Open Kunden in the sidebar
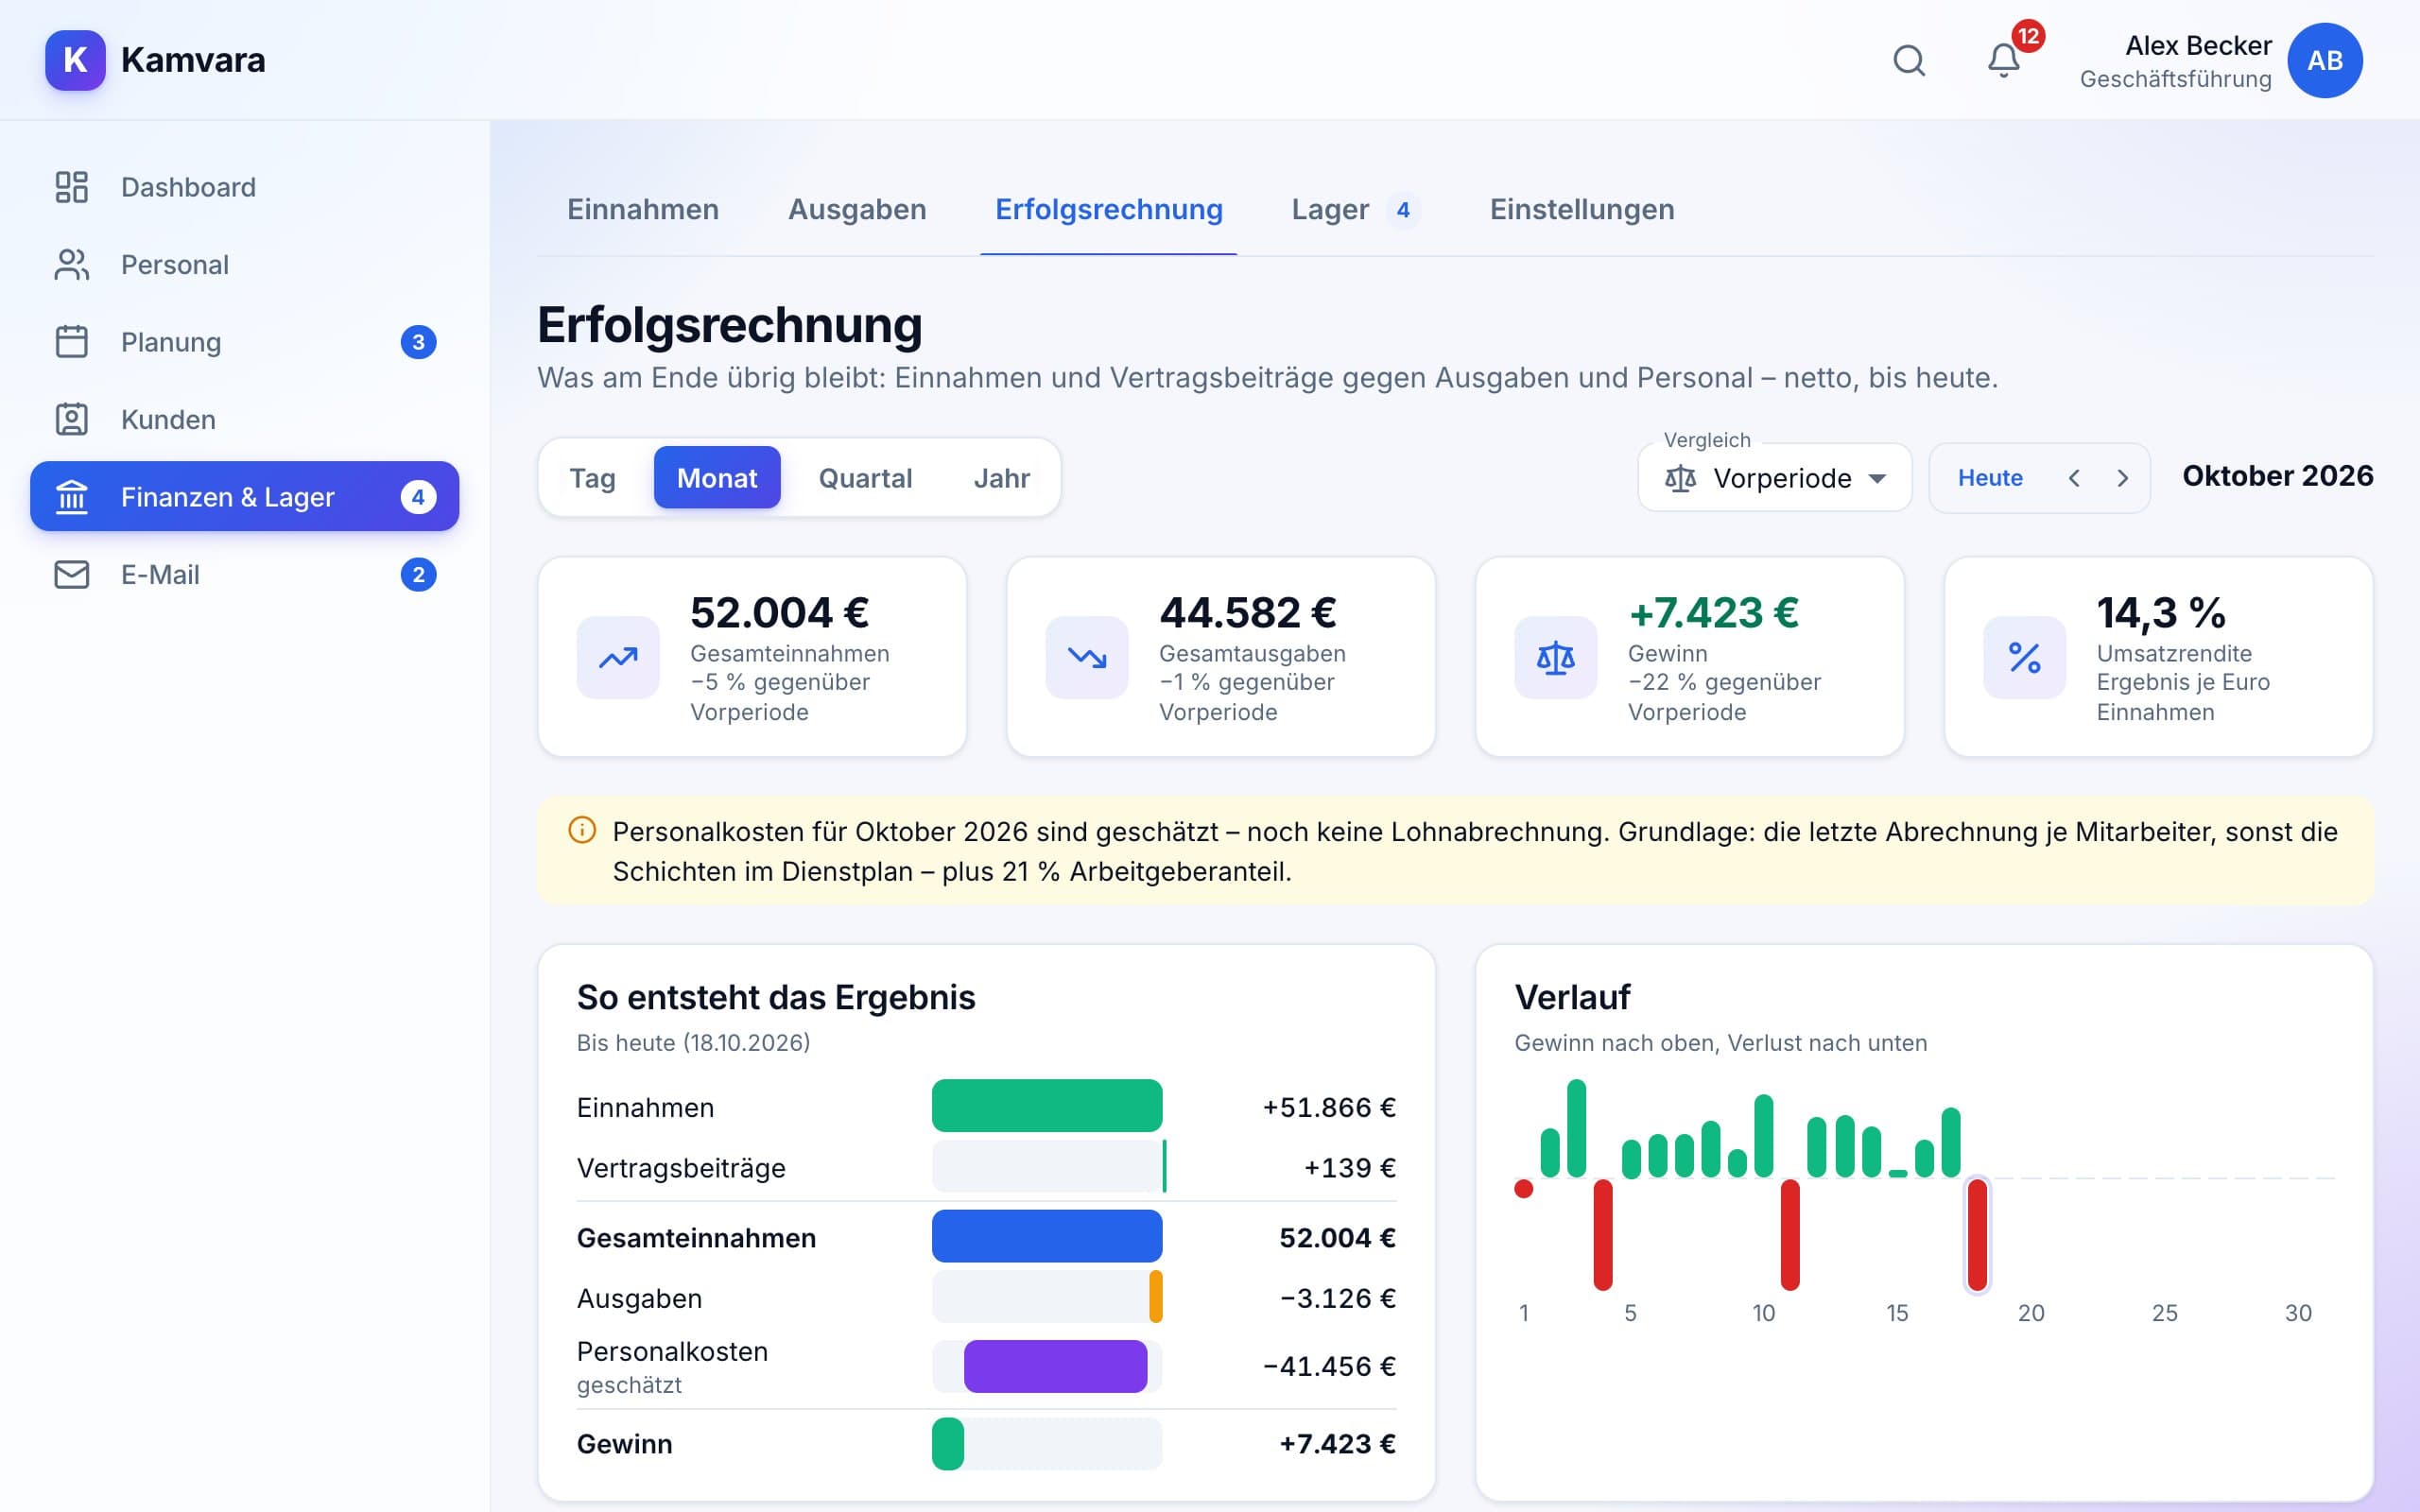The image size is (2420, 1512). (245, 419)
